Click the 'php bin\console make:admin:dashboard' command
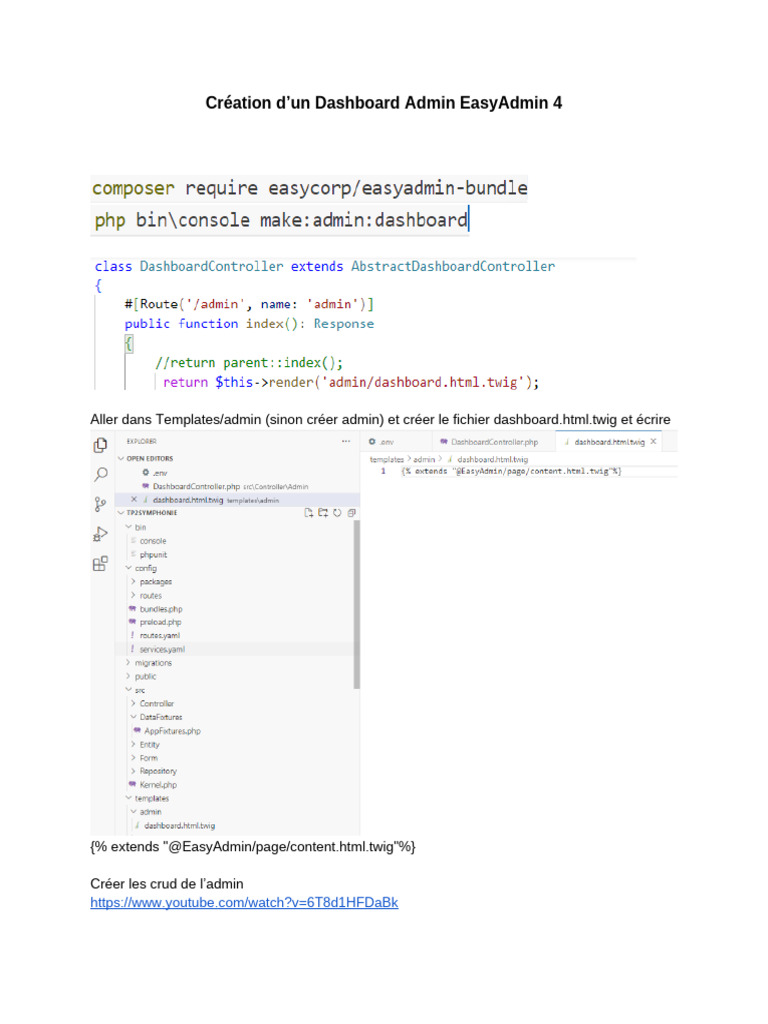768x1024 pixels. coord(281,220)
